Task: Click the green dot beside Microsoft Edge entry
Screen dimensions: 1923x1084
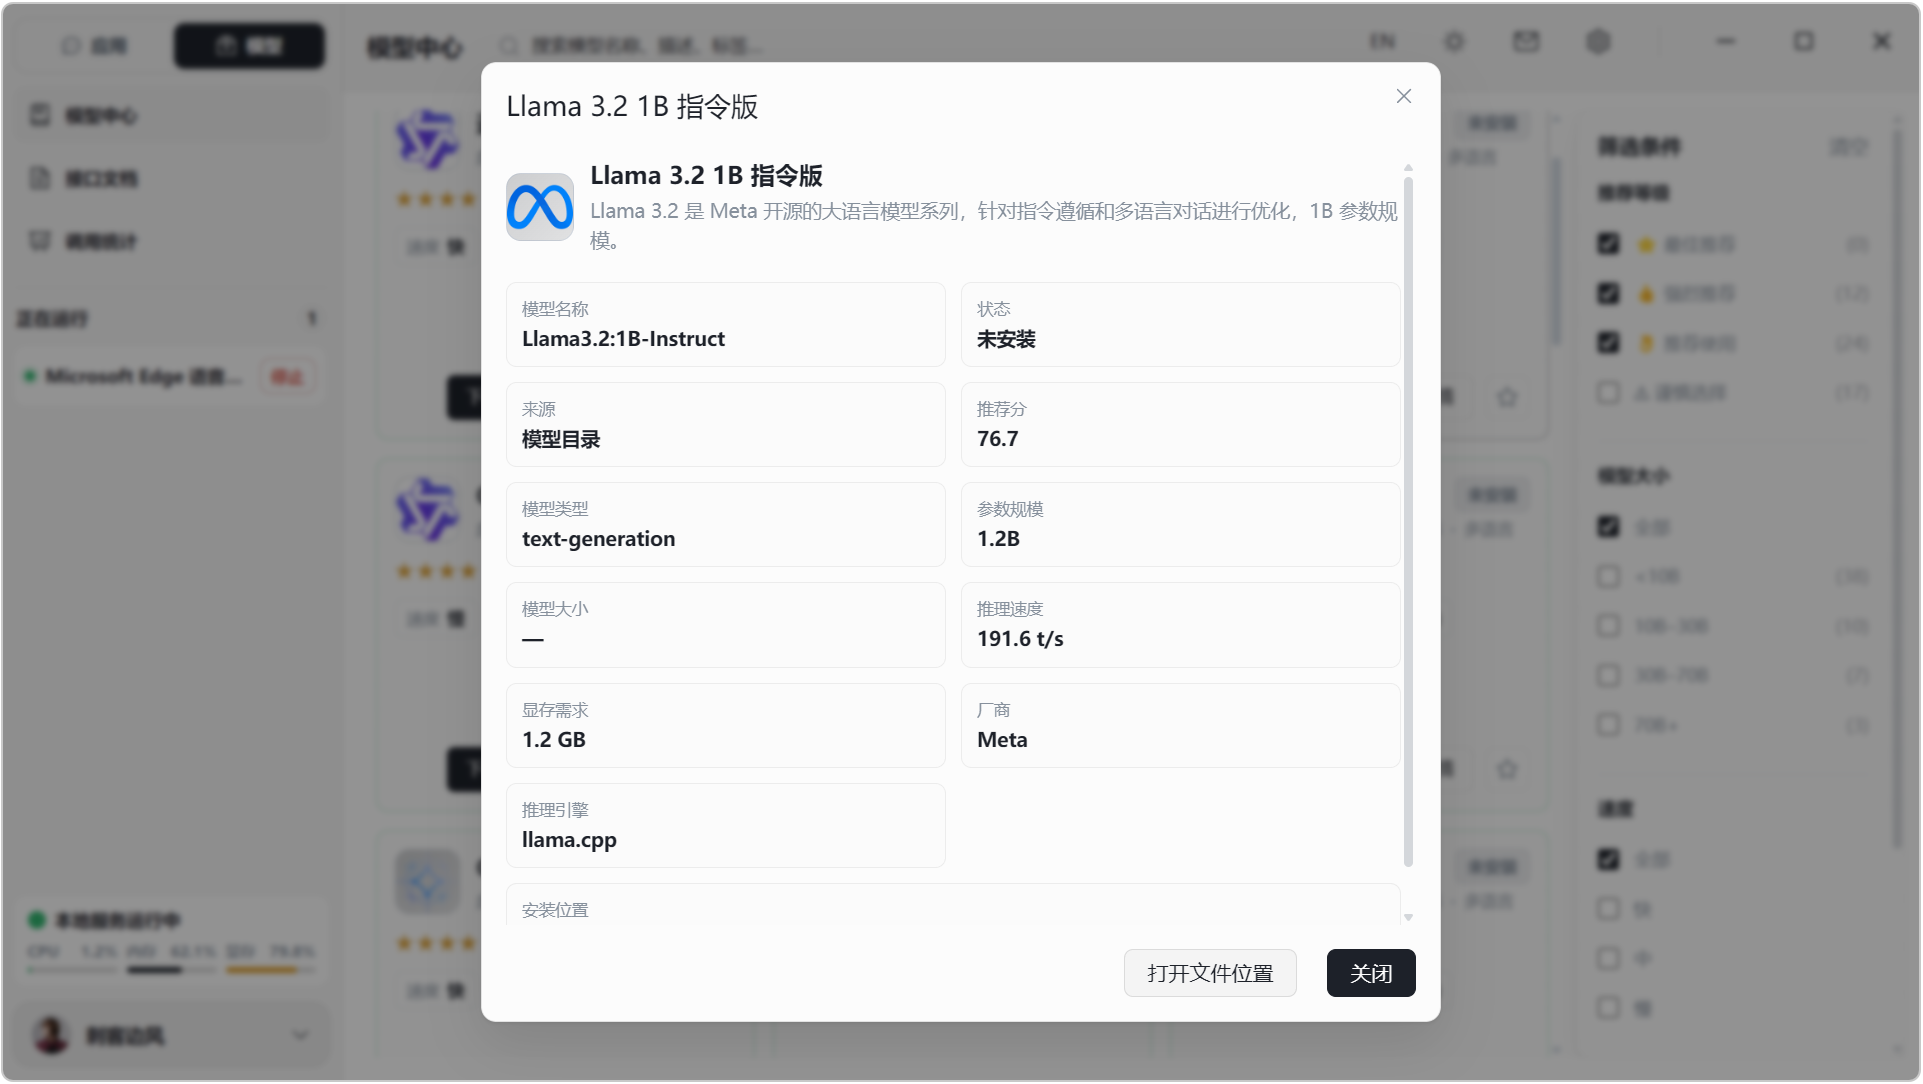Action: pos(30,376)
